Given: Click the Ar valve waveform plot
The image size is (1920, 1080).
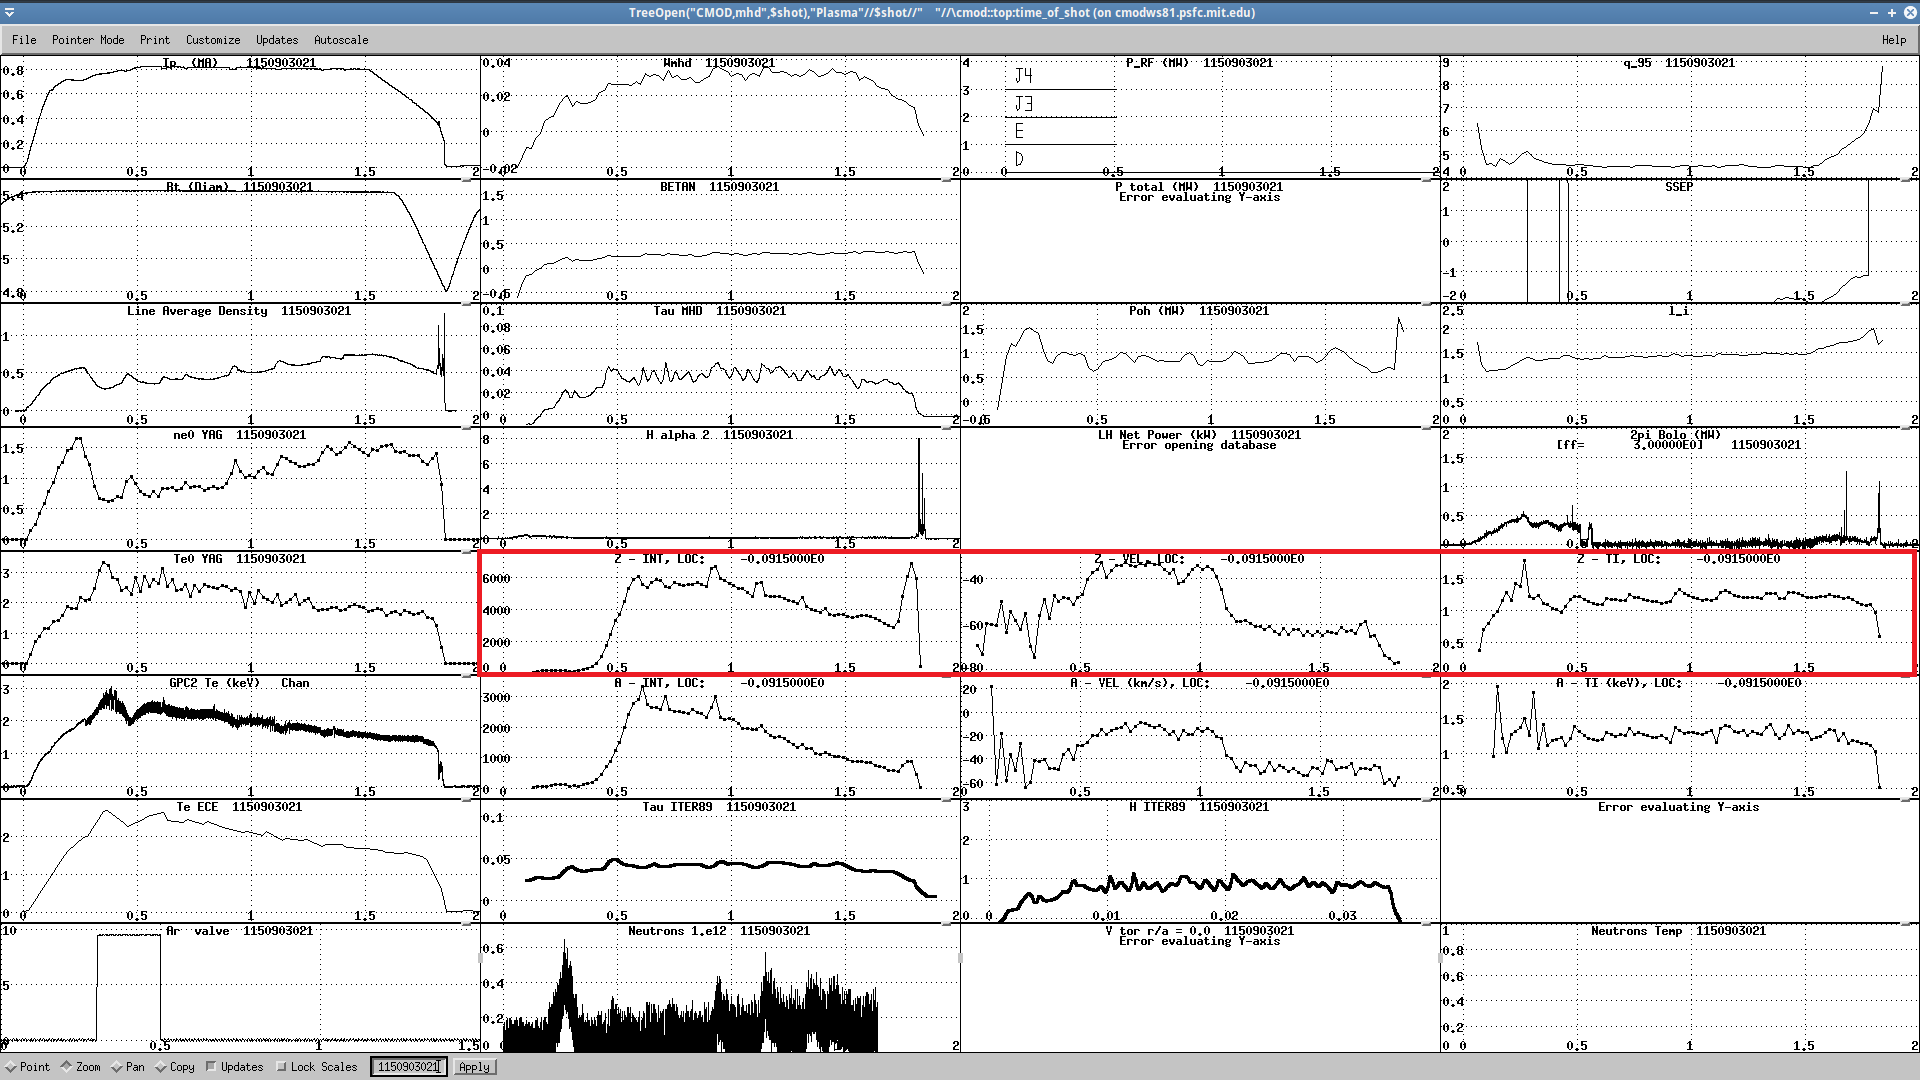Looking at the screenshot, I should pos(240,988).
